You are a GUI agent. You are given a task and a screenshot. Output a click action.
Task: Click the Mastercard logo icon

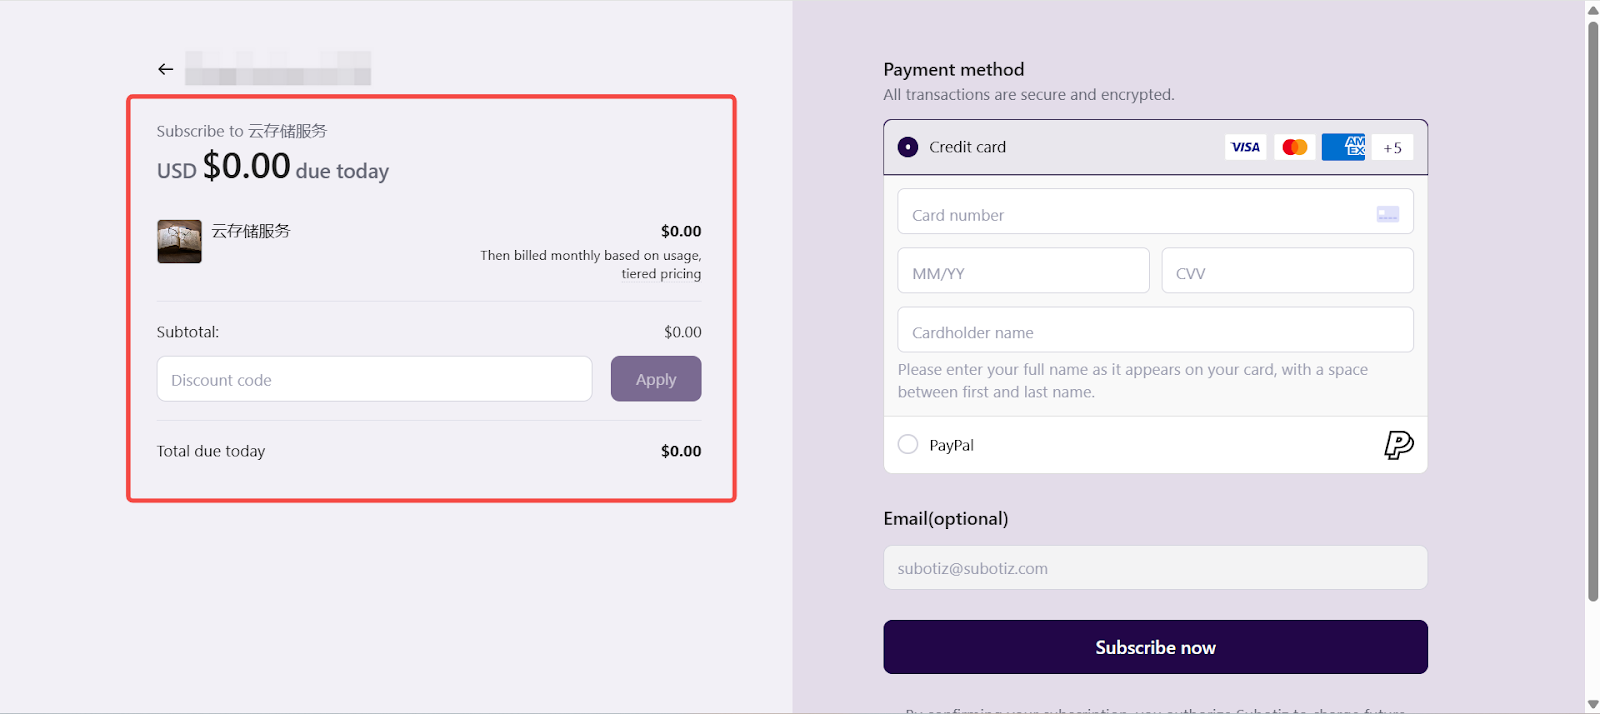1295,147
